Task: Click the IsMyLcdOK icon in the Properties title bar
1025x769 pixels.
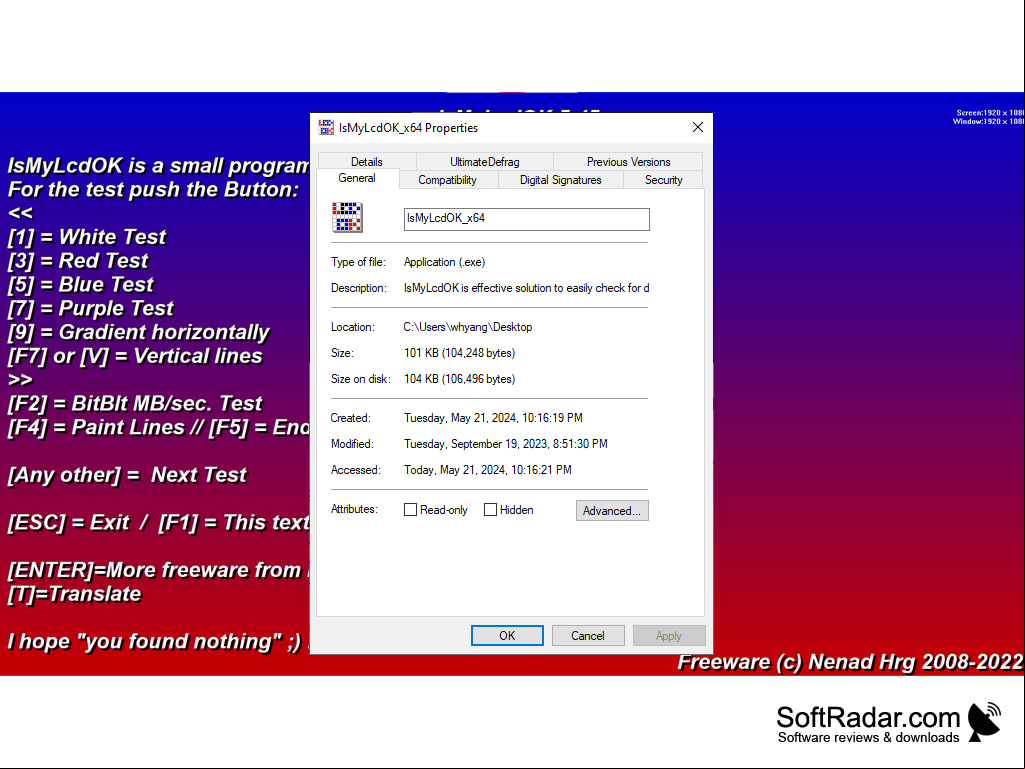Action: (x=326, y=128)
